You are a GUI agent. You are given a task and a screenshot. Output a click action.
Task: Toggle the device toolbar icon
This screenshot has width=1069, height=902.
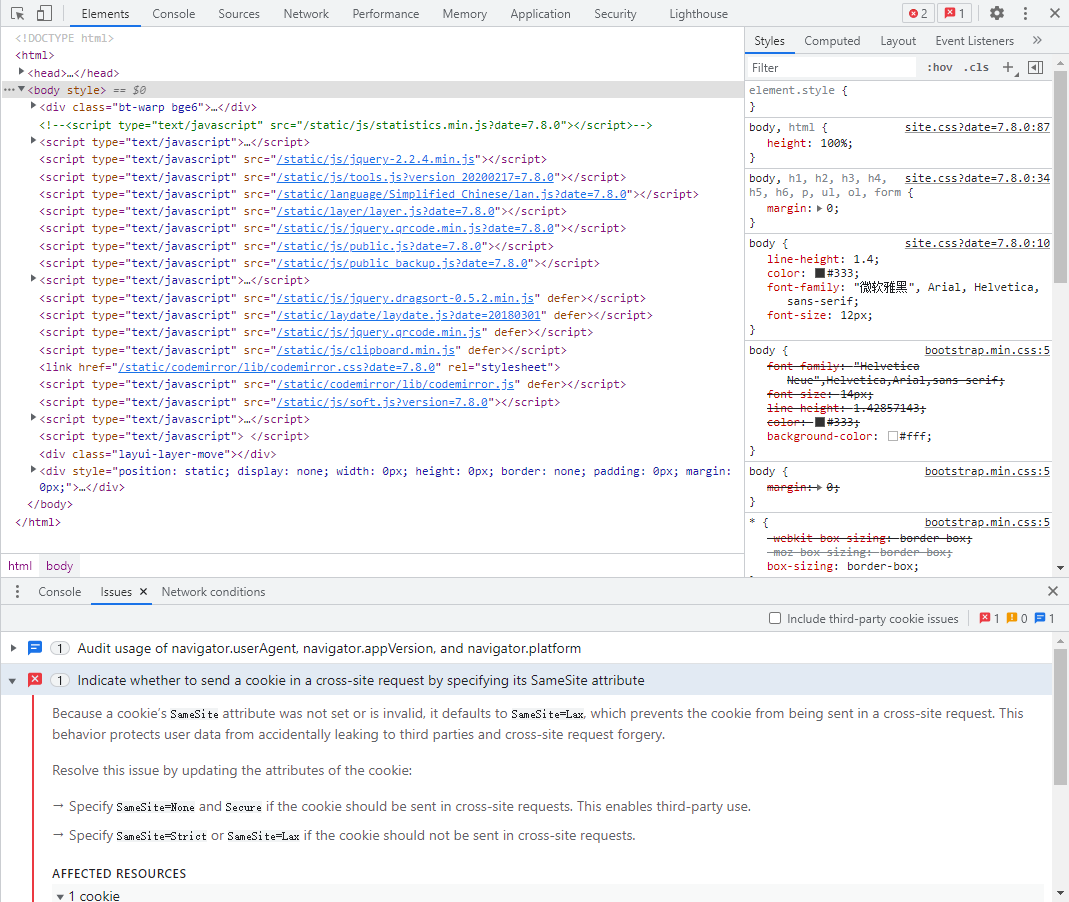[x=44, y=14]
